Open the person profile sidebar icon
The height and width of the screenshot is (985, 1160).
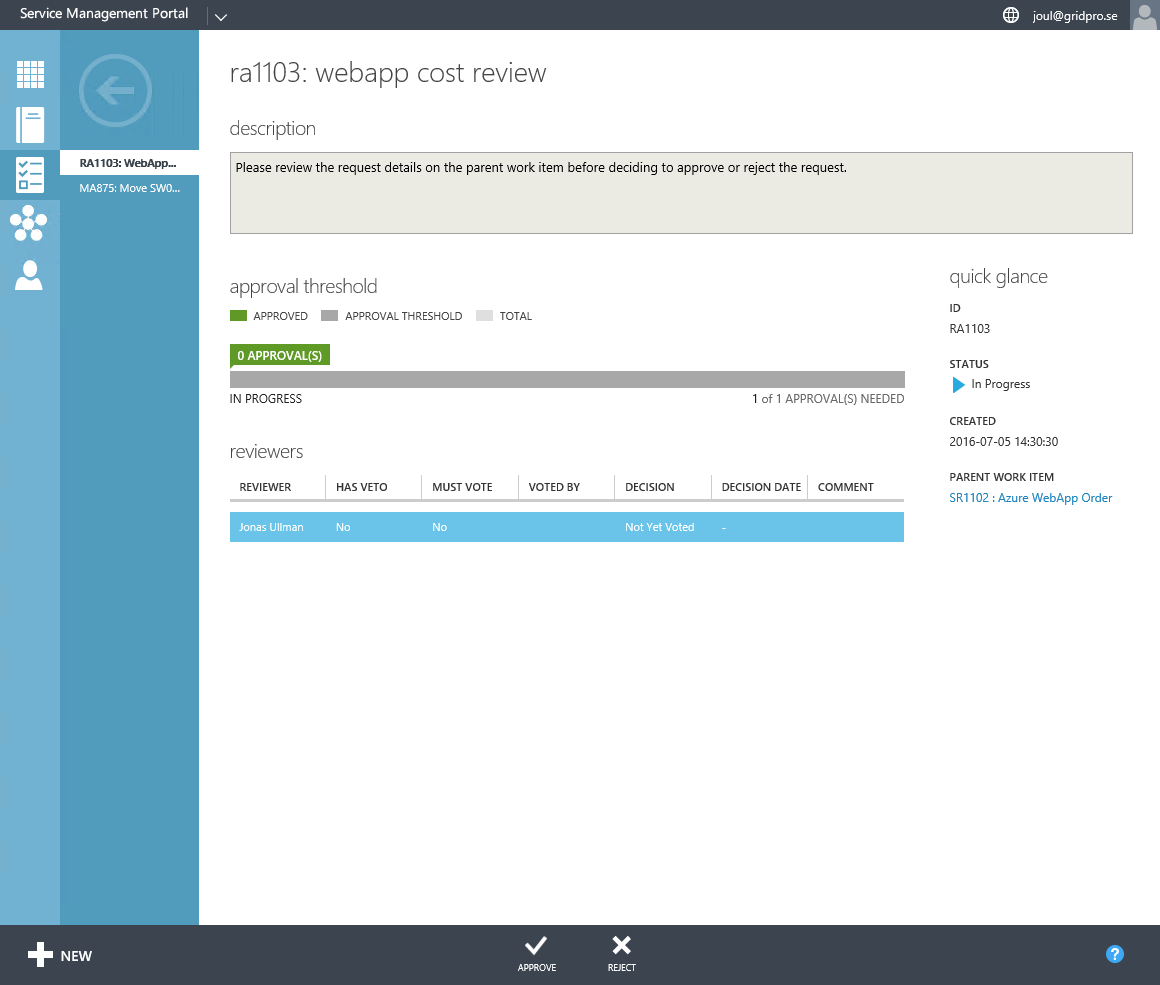pyautogui.click(x=29, y=275)
